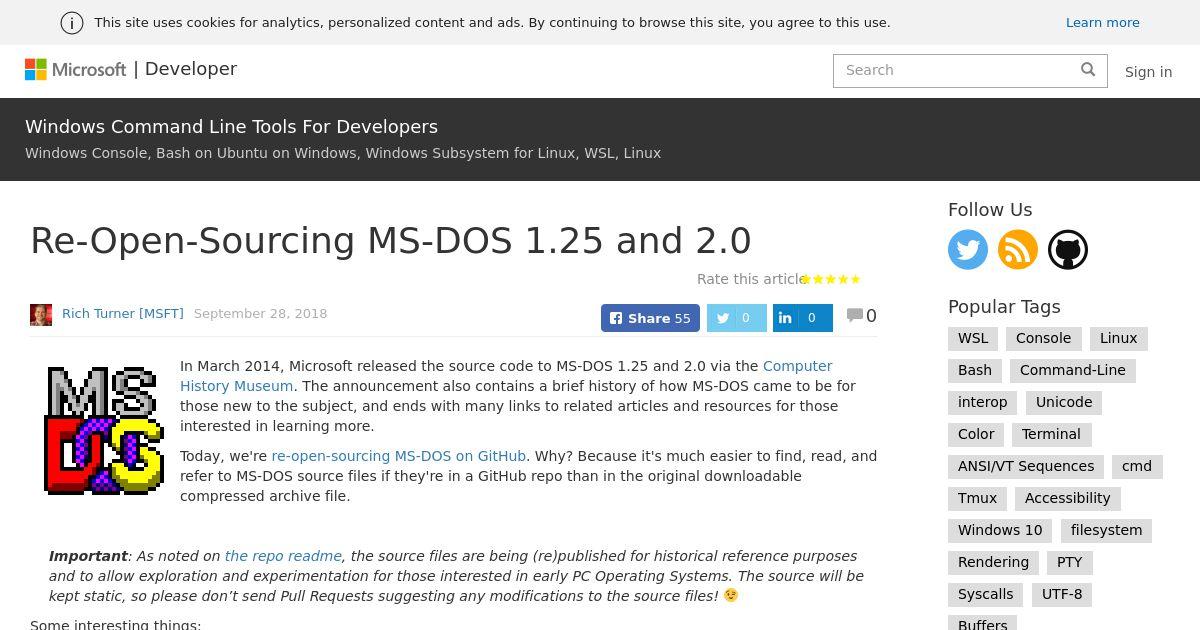Viewport: 1200px width, 630px height.
Task: Select the Rendering tag
Action: (x=993, y=563)
